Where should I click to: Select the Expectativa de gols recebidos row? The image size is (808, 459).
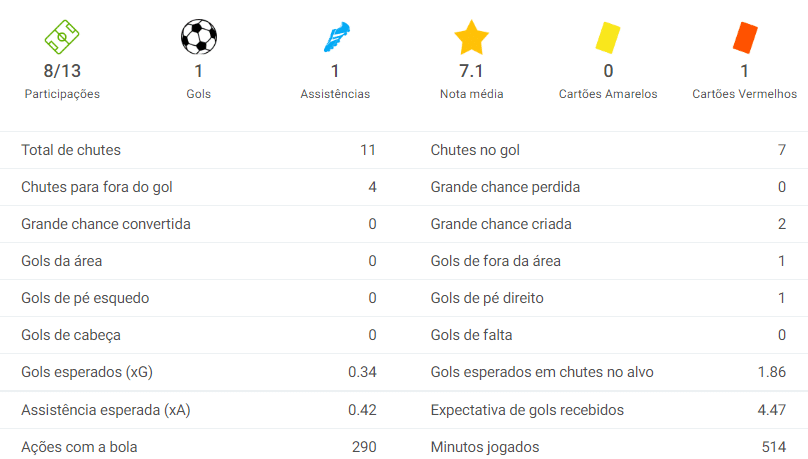click(x=608, y=410)
